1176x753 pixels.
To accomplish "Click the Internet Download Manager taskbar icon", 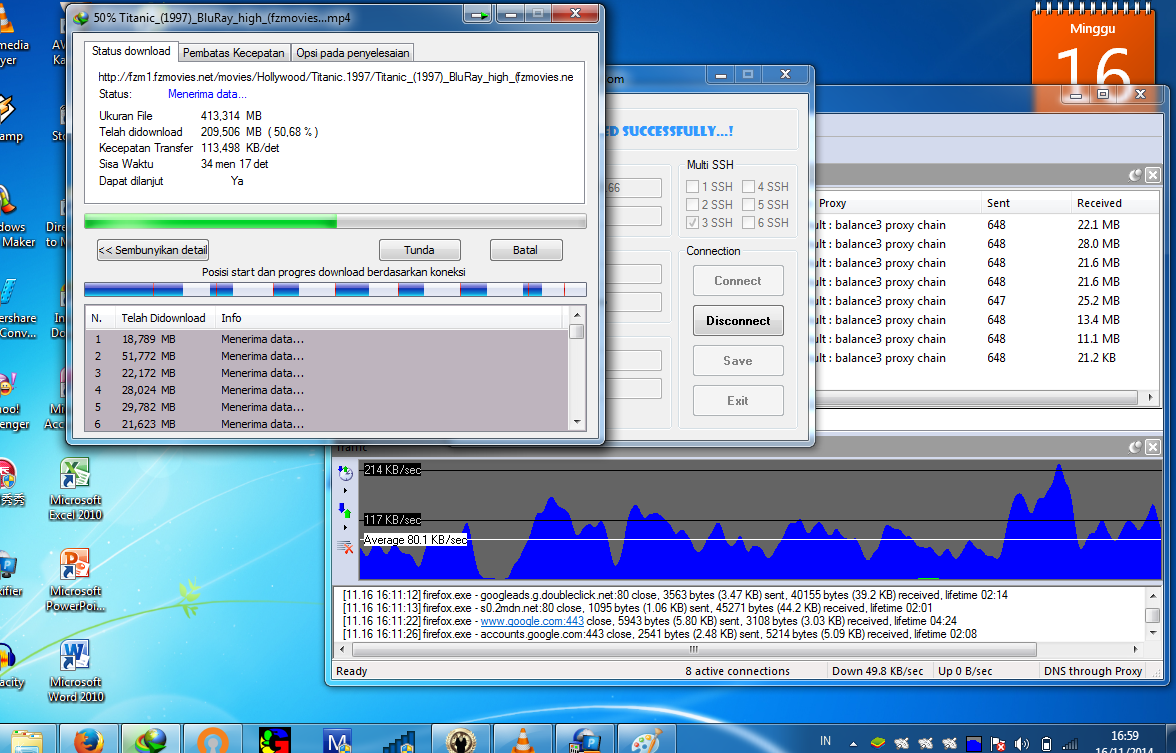I will pyautogui.click(x=151, y=741).
